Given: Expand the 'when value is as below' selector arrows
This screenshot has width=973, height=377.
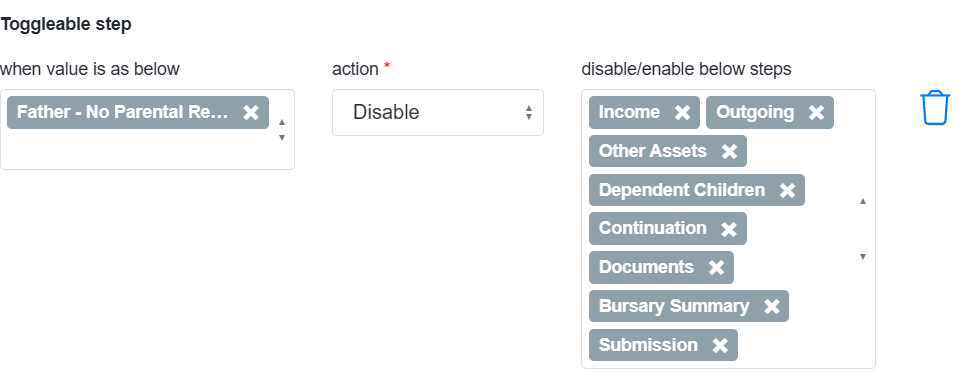Looking at the screenshot, I should pos(282,130).
